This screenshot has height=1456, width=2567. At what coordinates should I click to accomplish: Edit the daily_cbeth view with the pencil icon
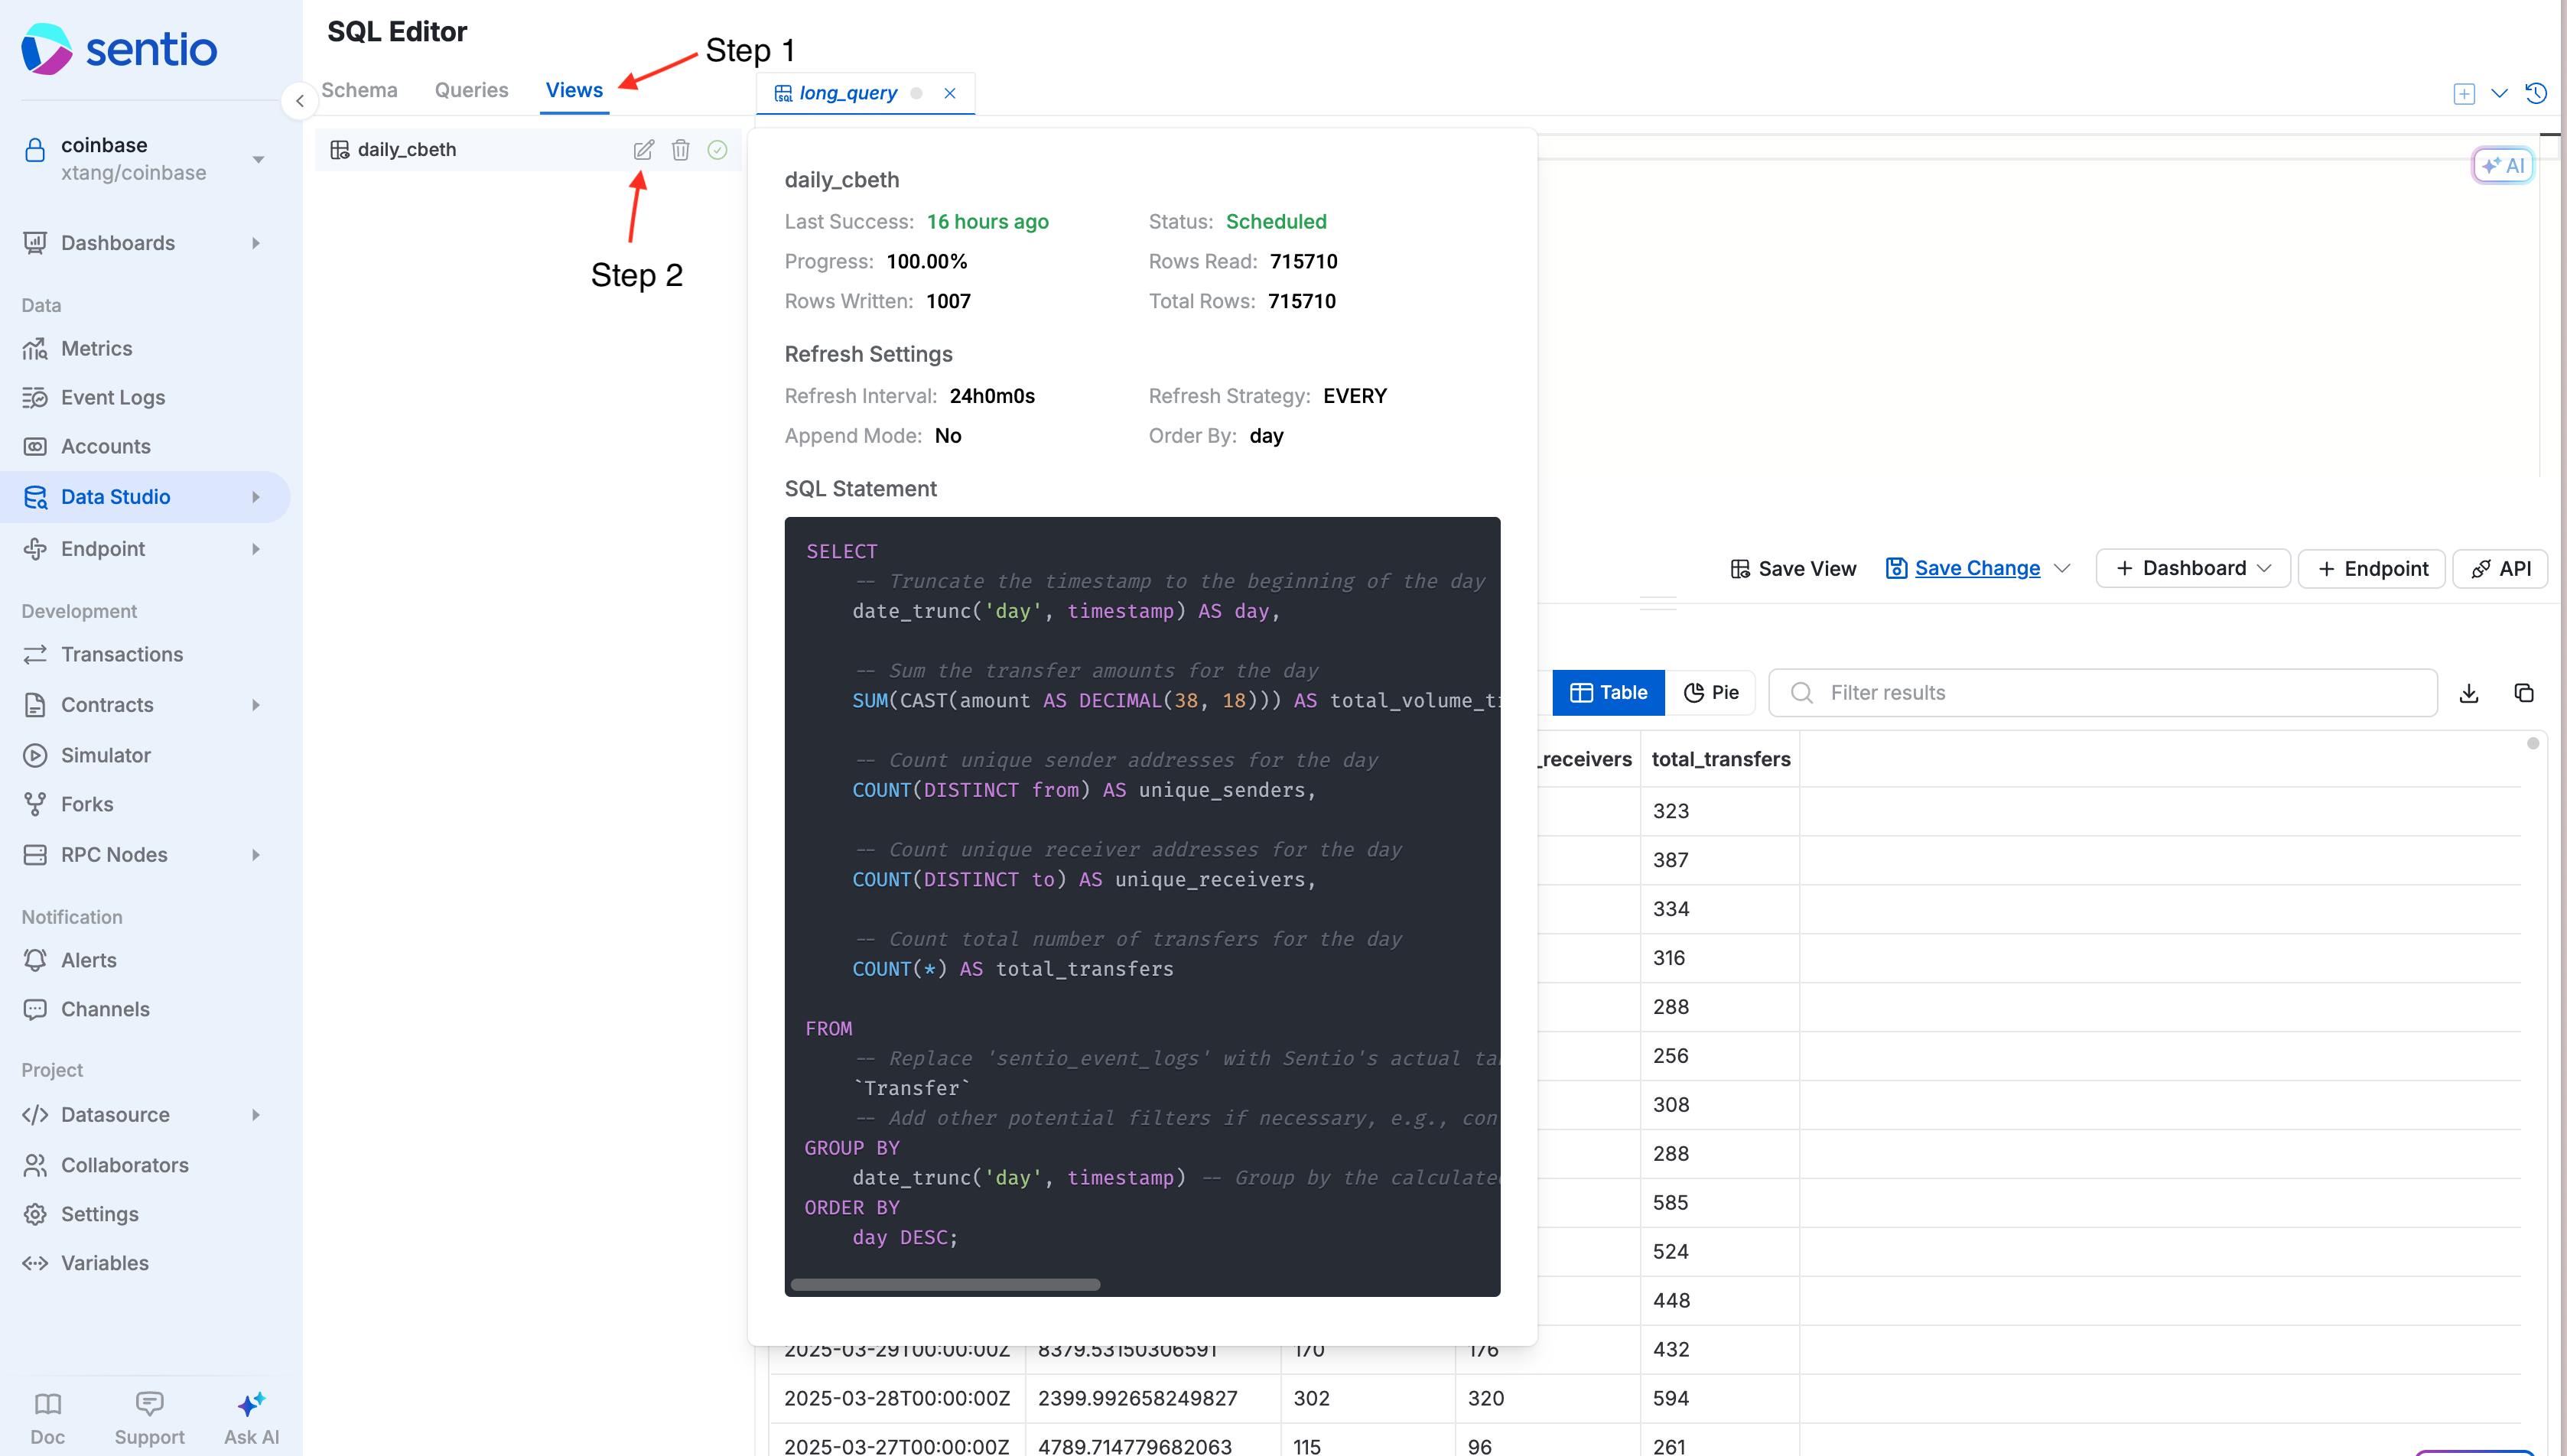pos(643,150)
